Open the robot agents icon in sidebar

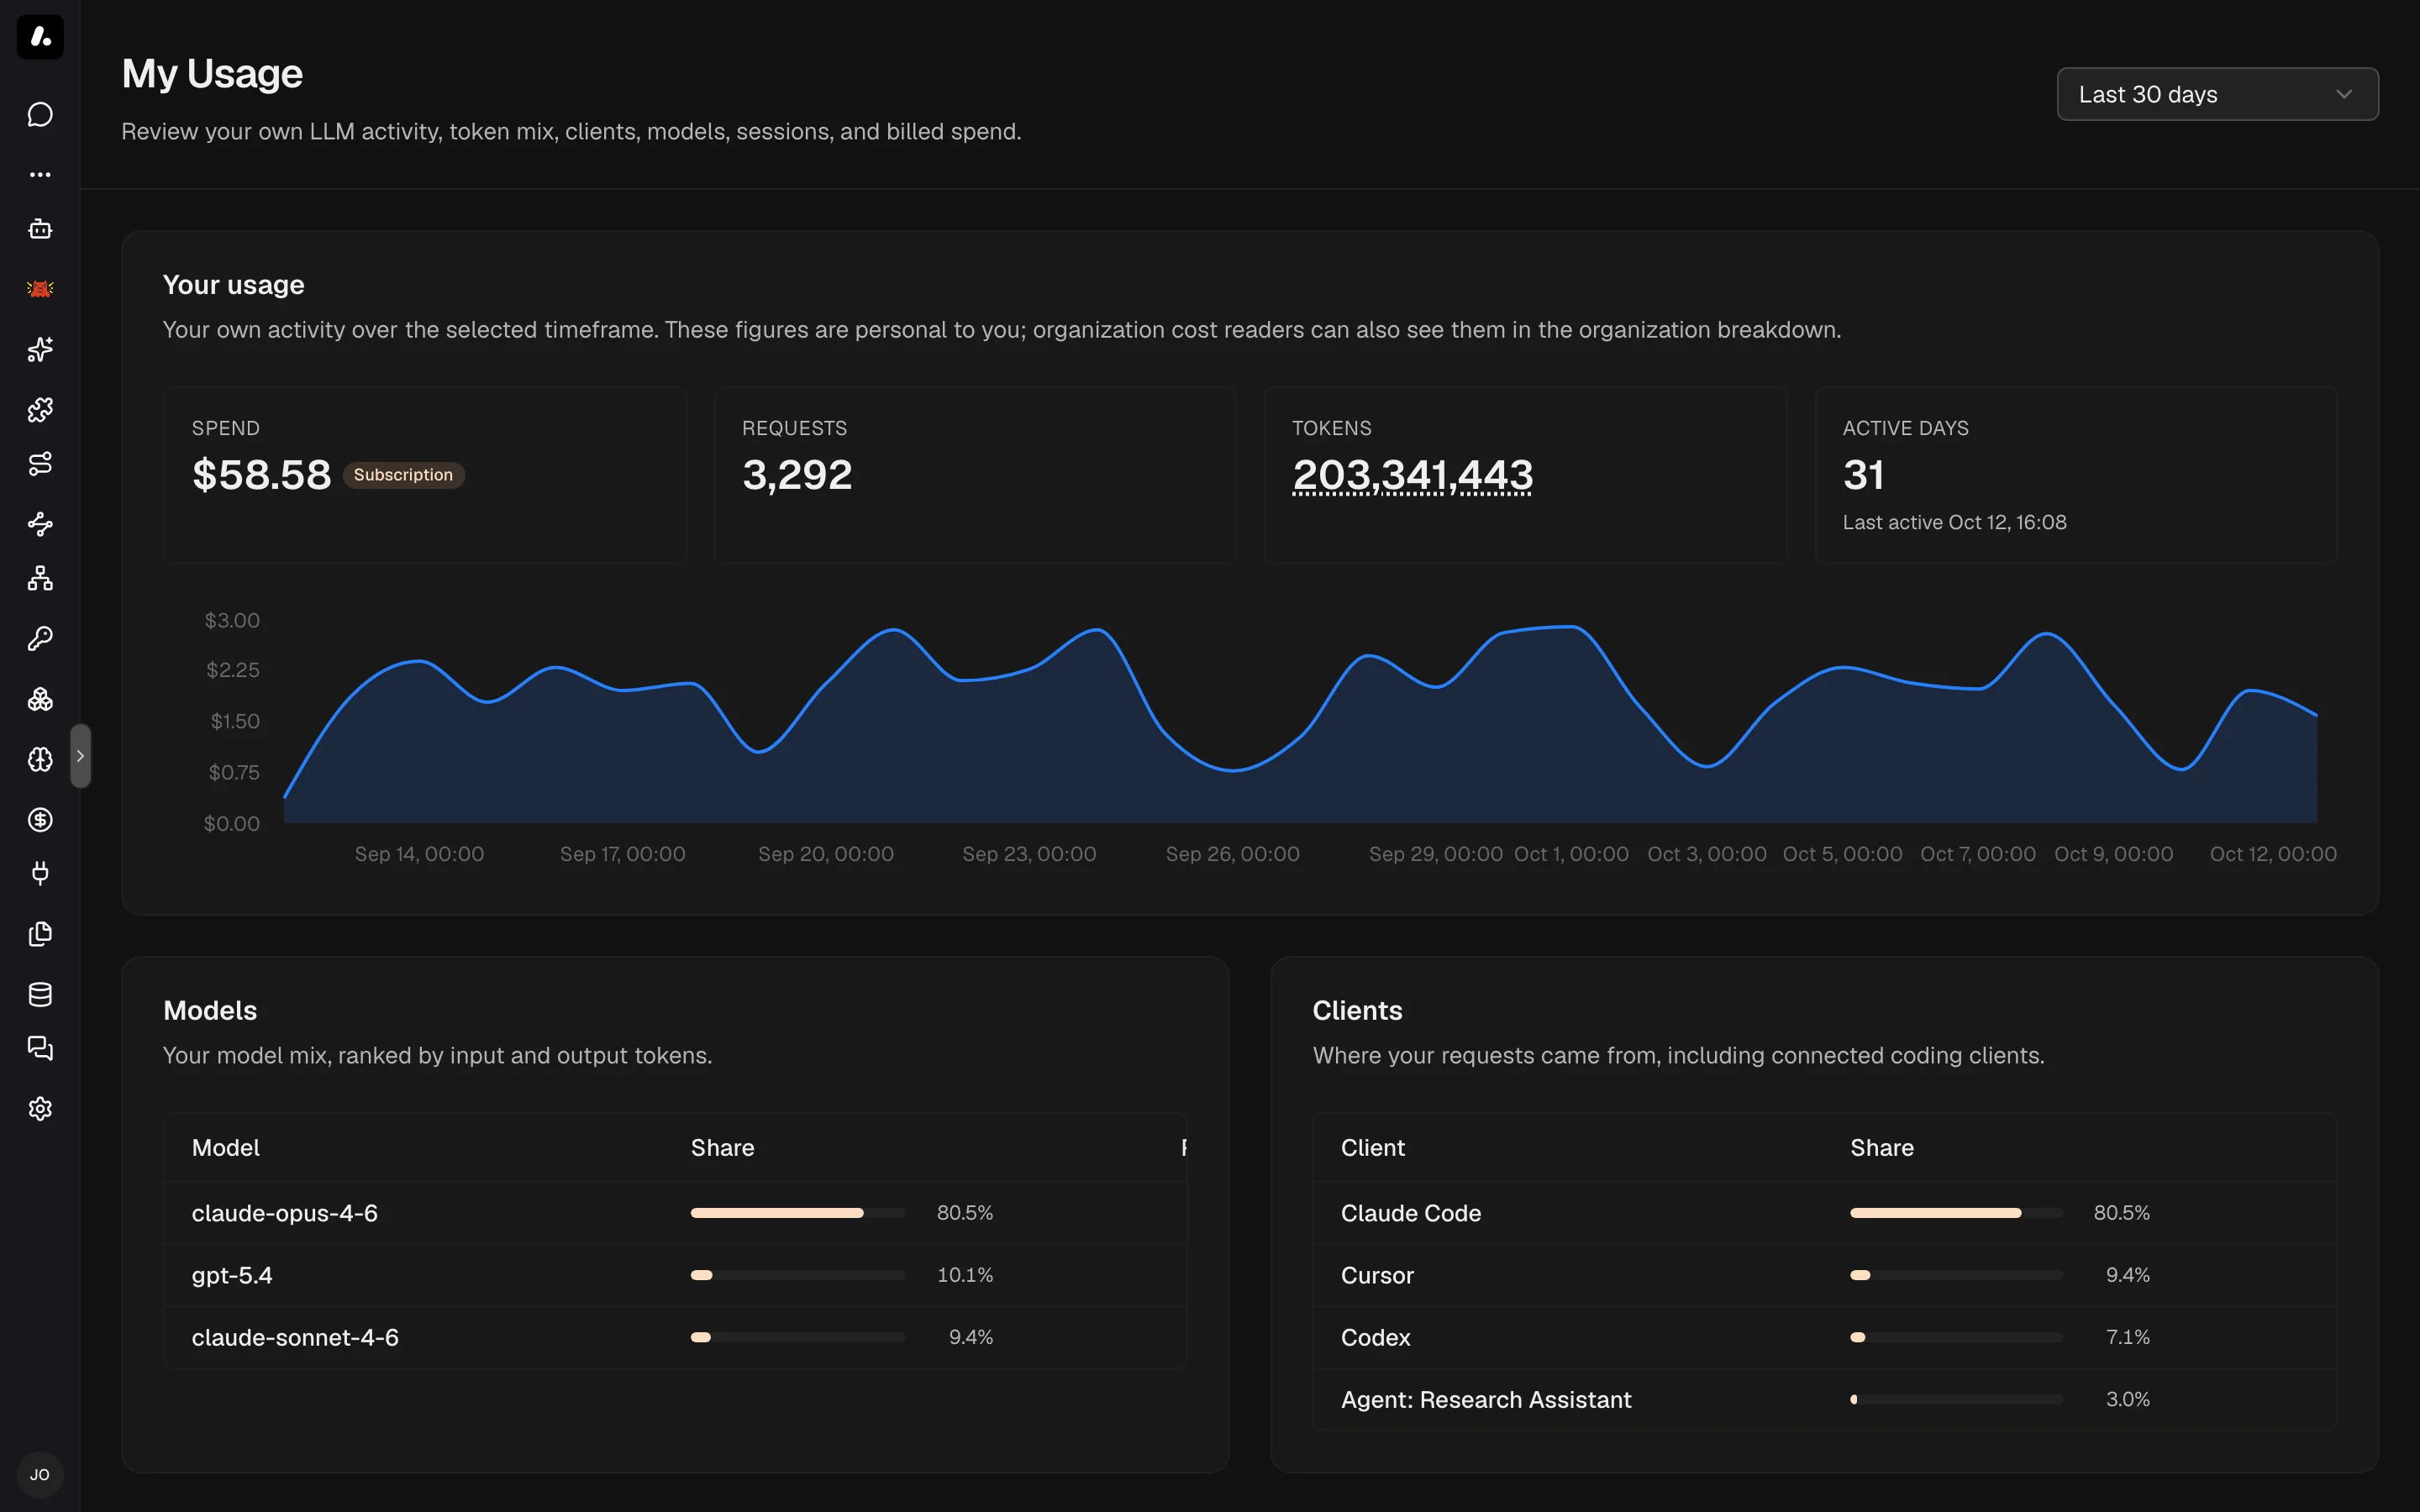pyautogui.click(x=40, y=229)
